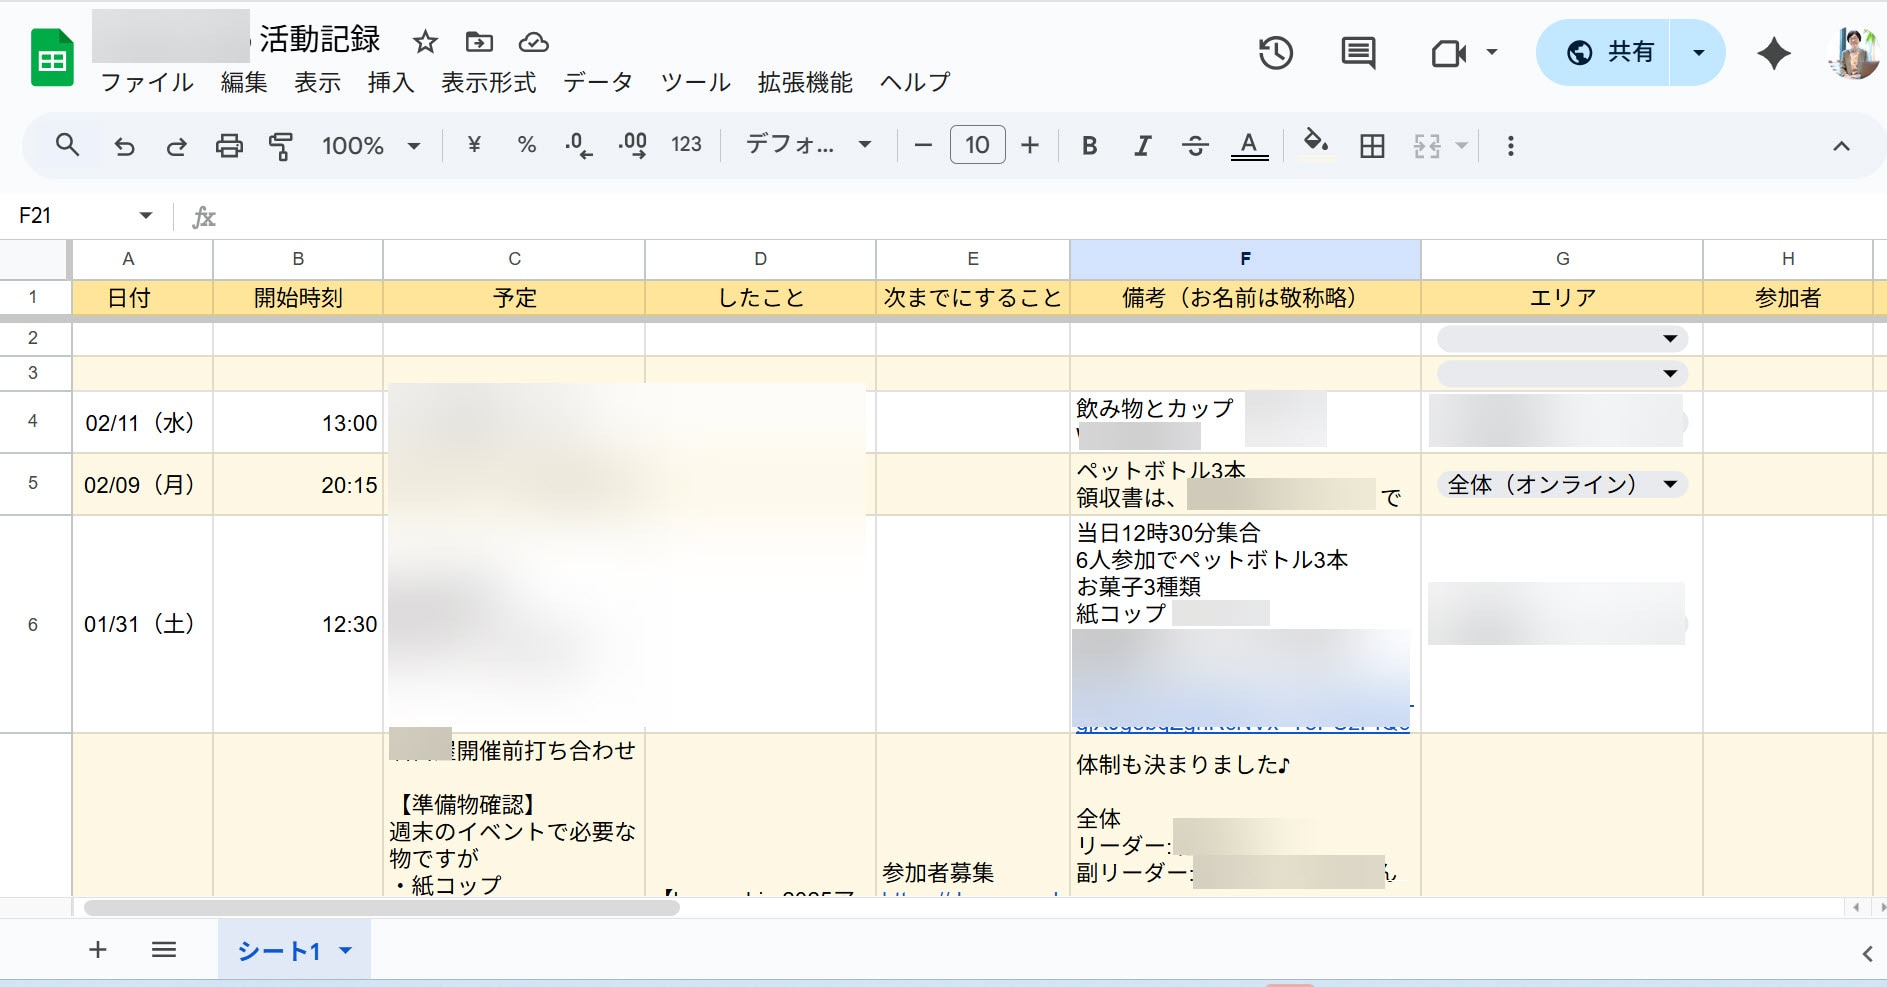Open the データ menu
1887x987 pixels.
[597, 82]
